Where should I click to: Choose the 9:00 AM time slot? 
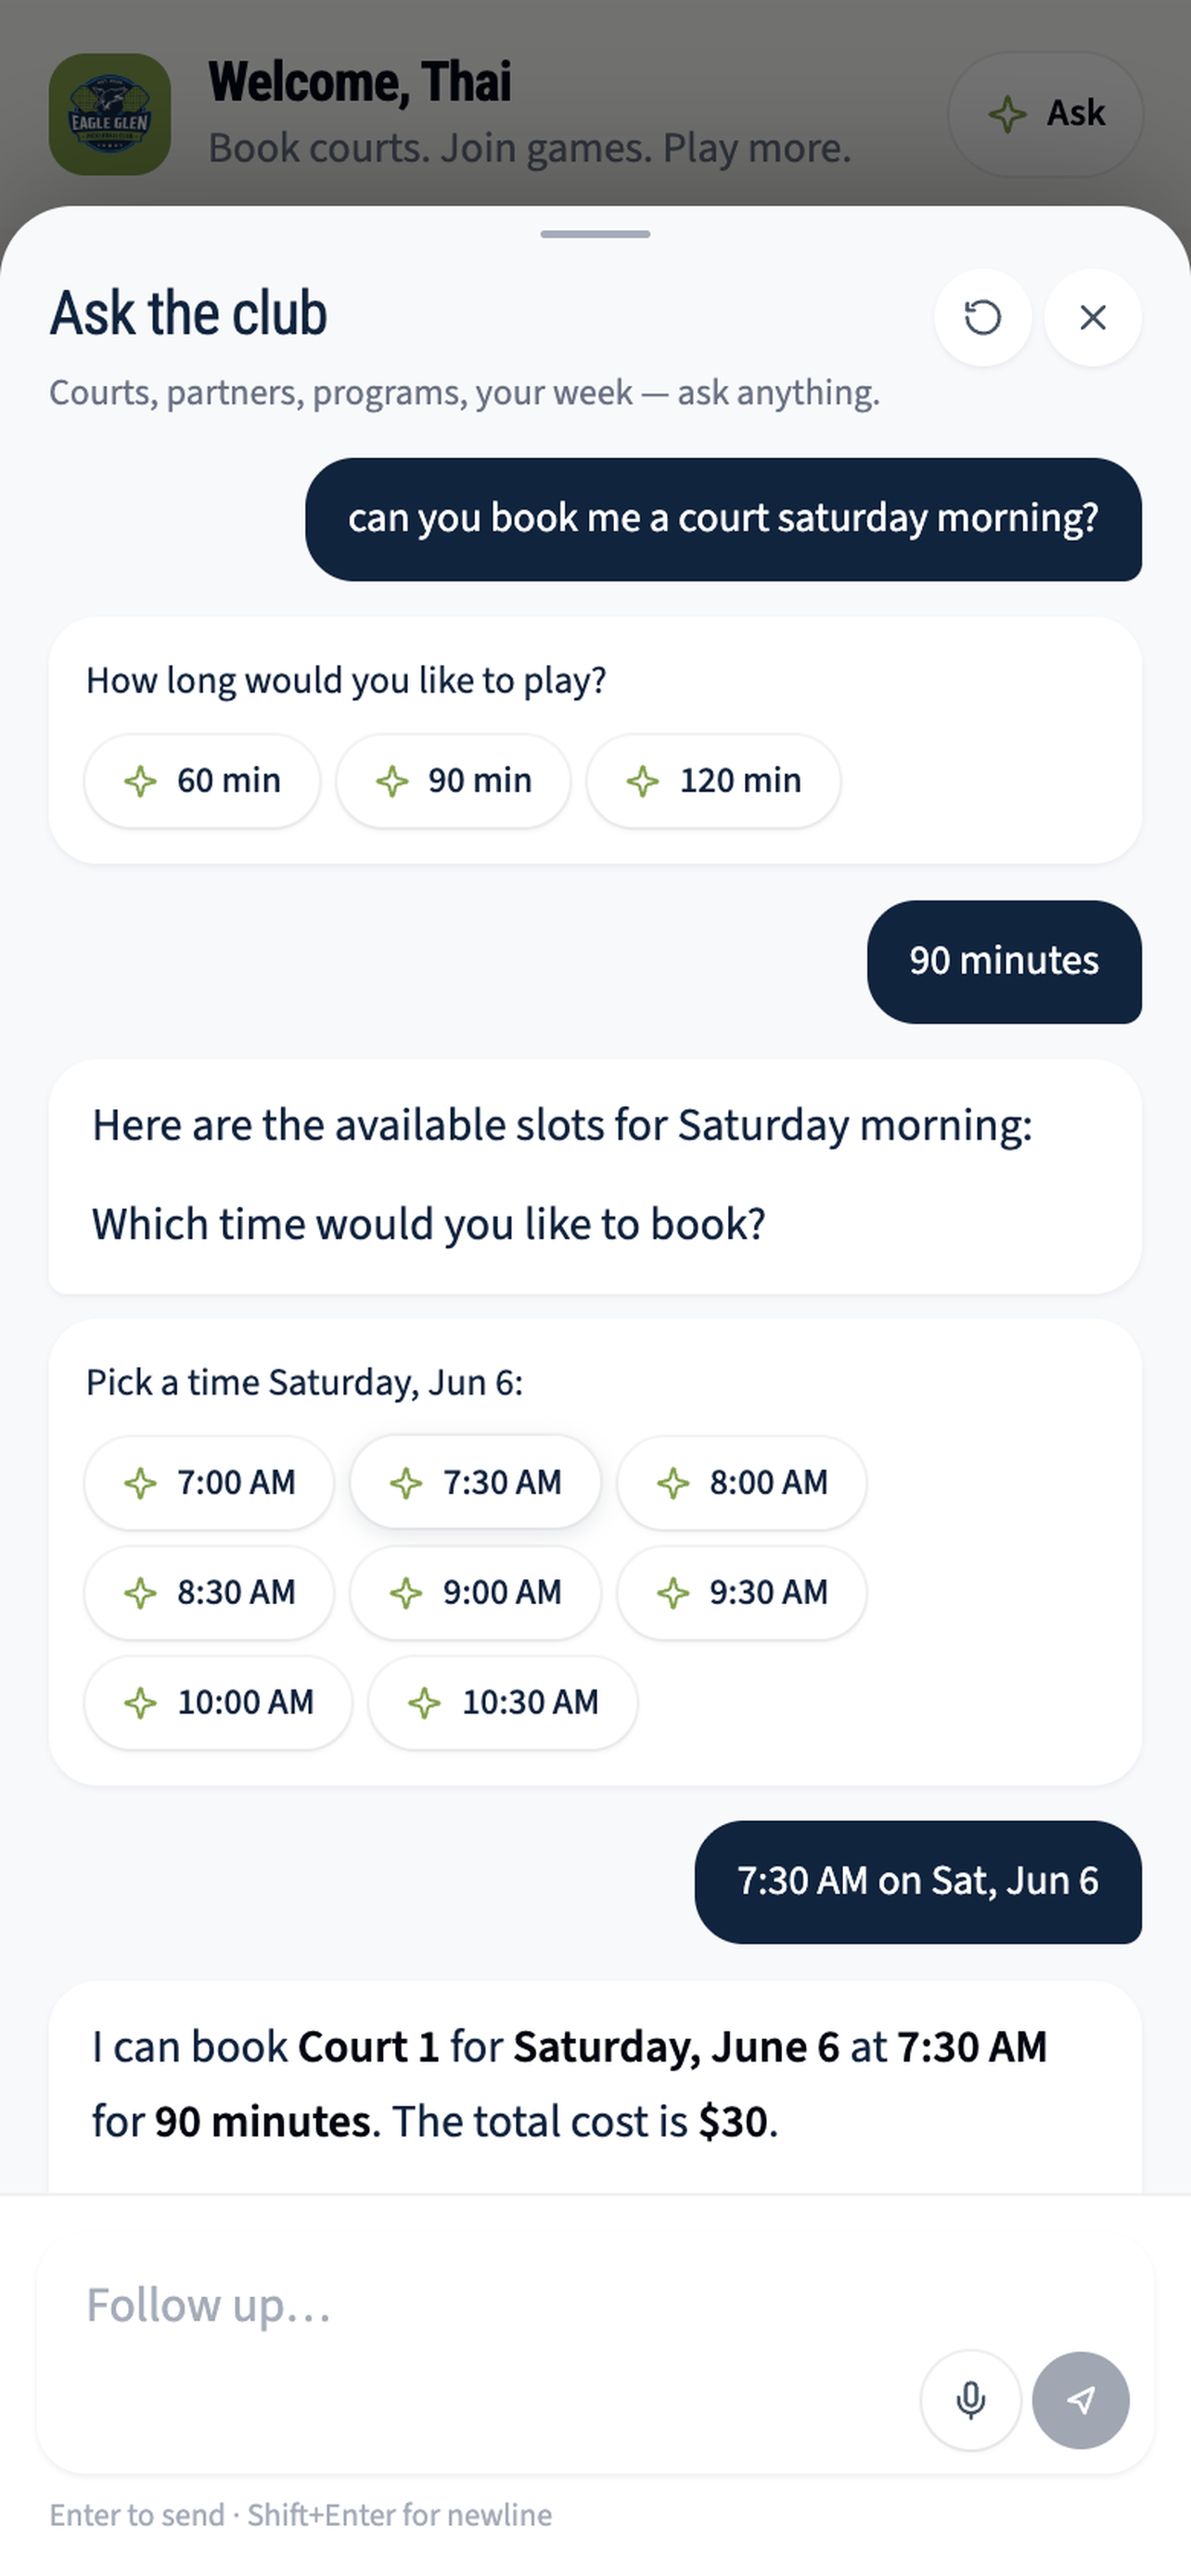(475, 1593)
